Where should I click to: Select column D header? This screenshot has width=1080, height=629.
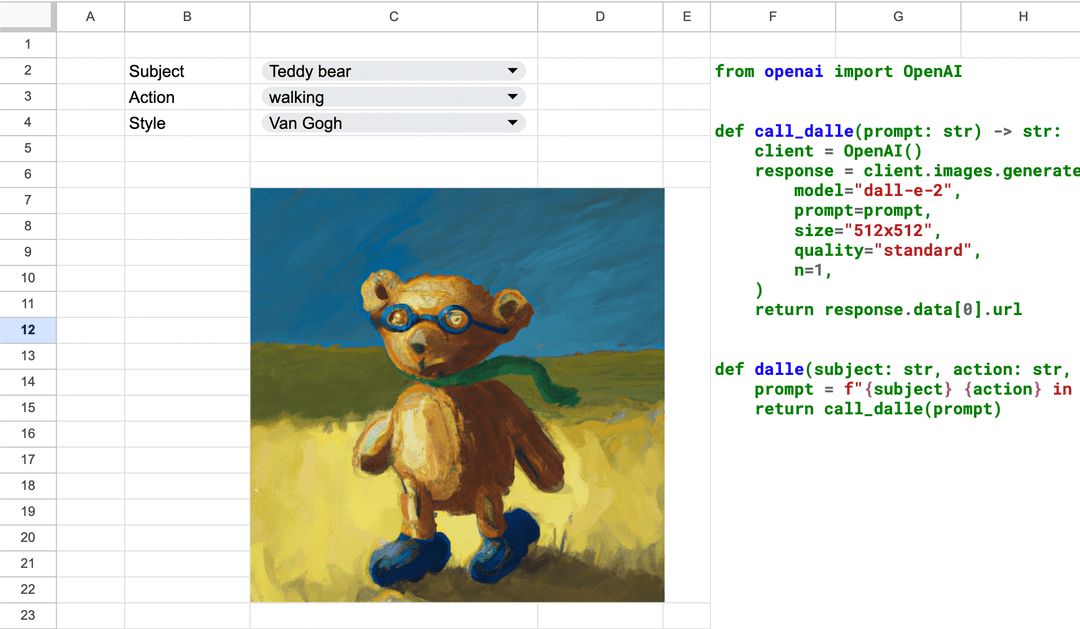(600, 17)
